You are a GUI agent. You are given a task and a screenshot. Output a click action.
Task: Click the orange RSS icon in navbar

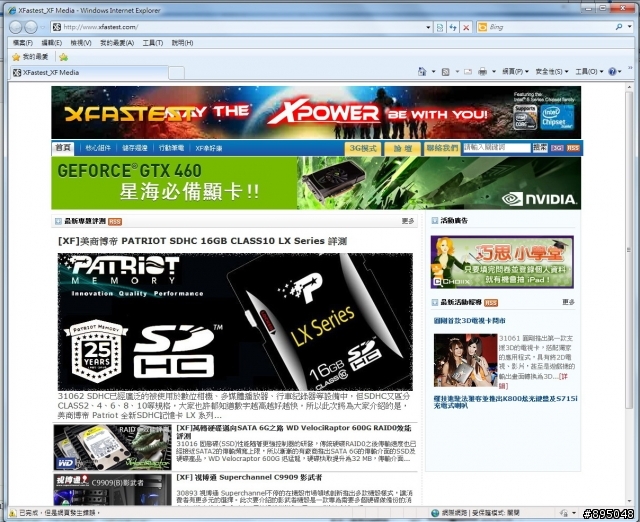pos(573,148)
